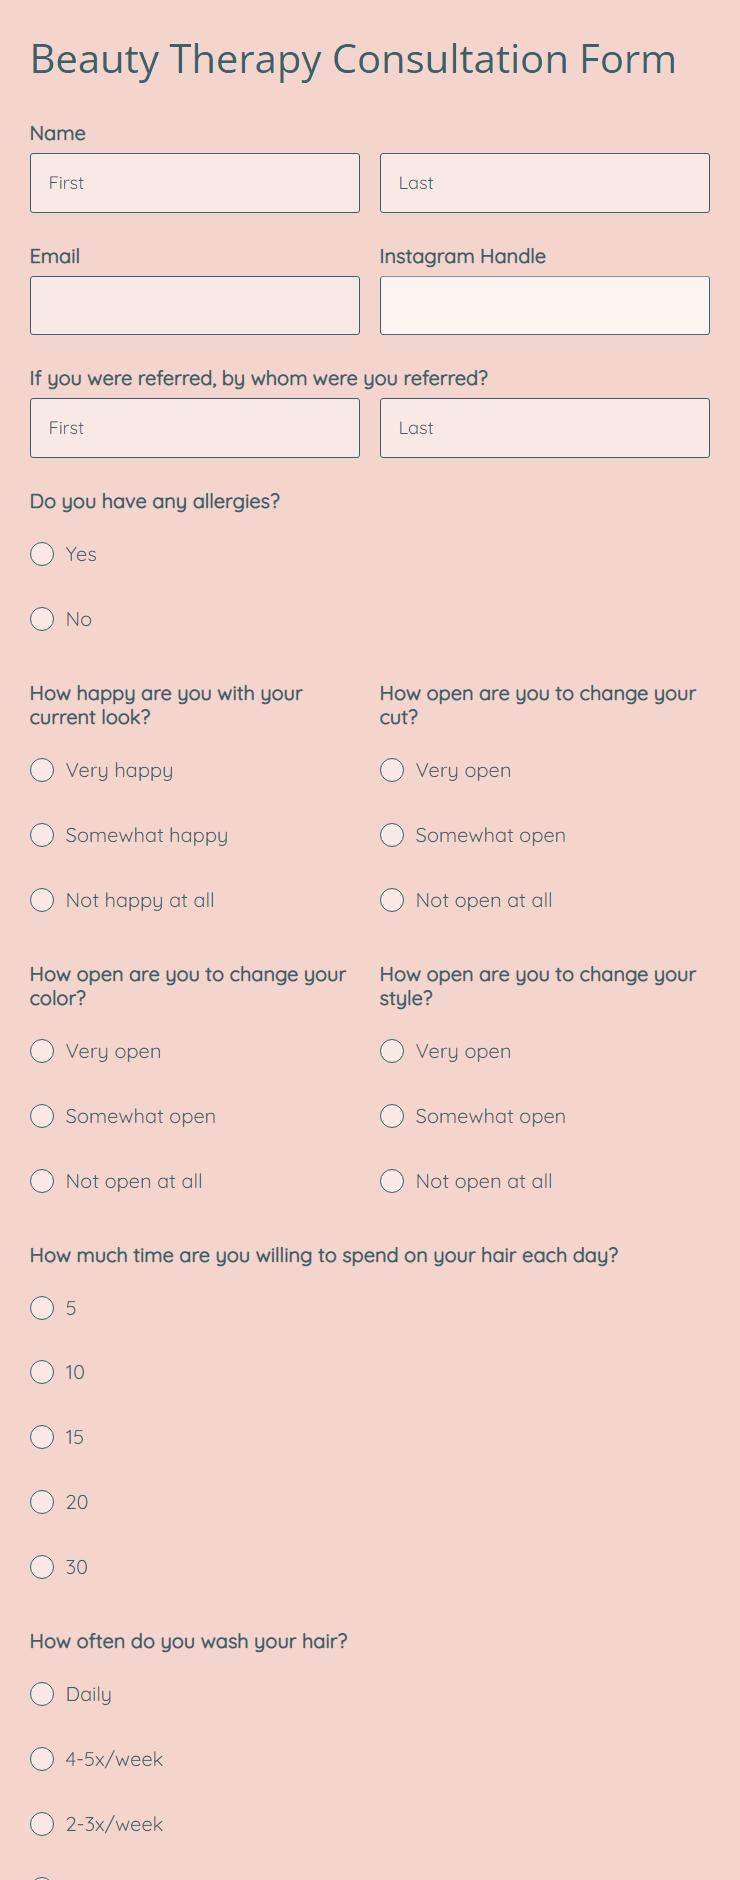Choose 2-3x/week washing frequency
740x1880 pixels.
point(42,1824)
